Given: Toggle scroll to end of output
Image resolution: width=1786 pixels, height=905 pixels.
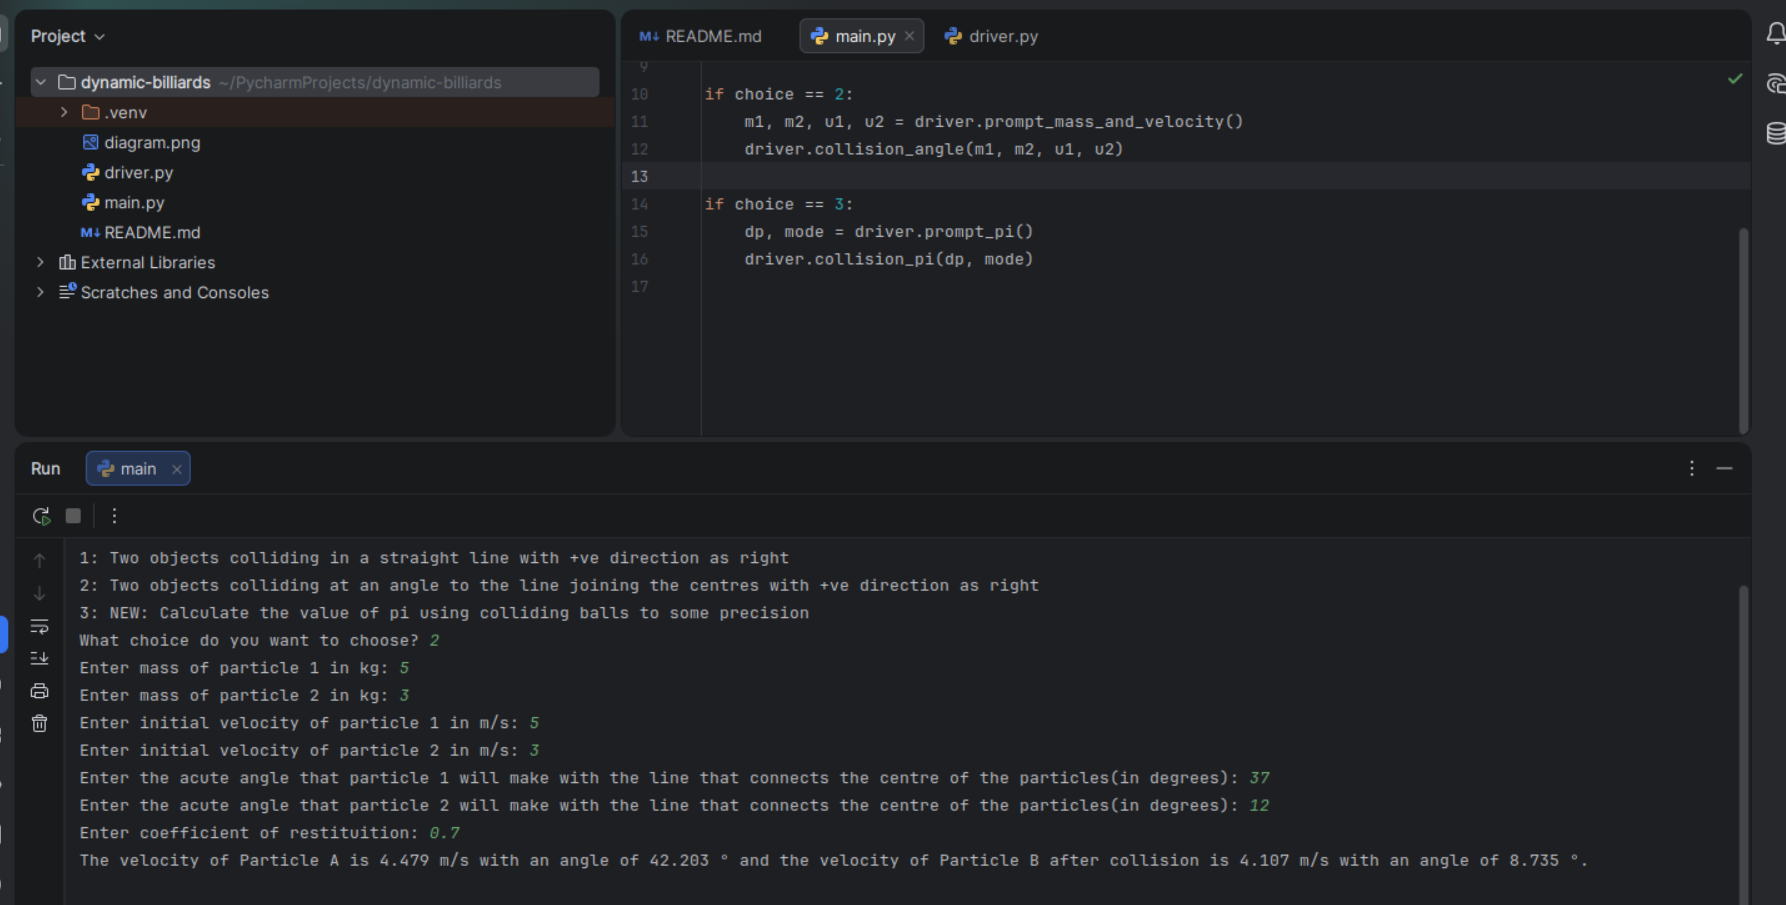Looking at the screenshot, I should click(40, 659).
